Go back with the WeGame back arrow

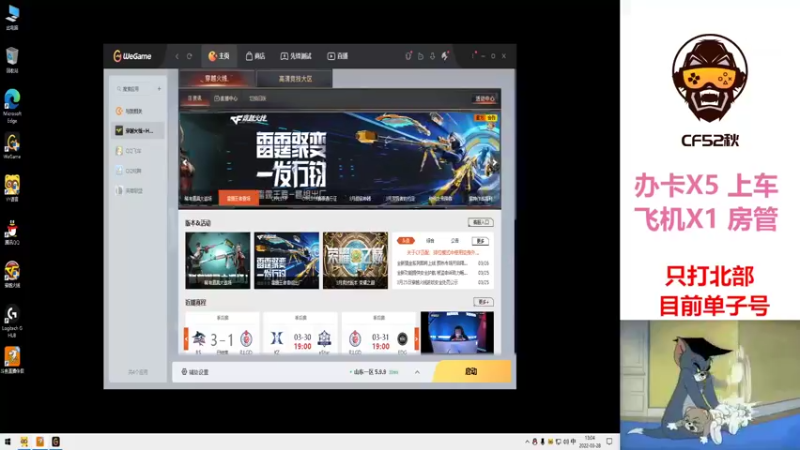click(177, 56)
